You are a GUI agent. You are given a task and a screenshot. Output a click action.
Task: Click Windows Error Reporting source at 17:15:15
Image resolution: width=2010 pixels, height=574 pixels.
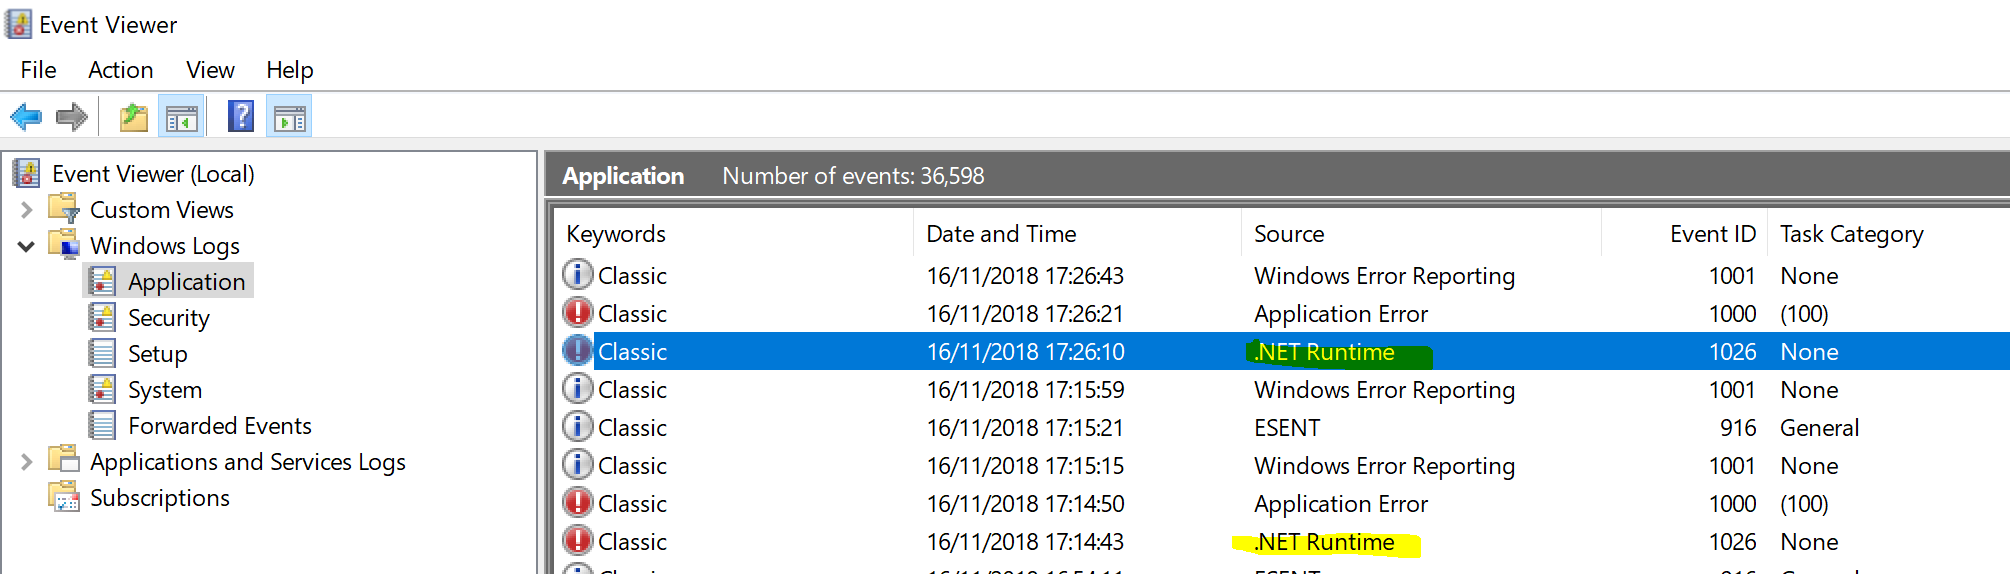click(x=1385, y=466)
